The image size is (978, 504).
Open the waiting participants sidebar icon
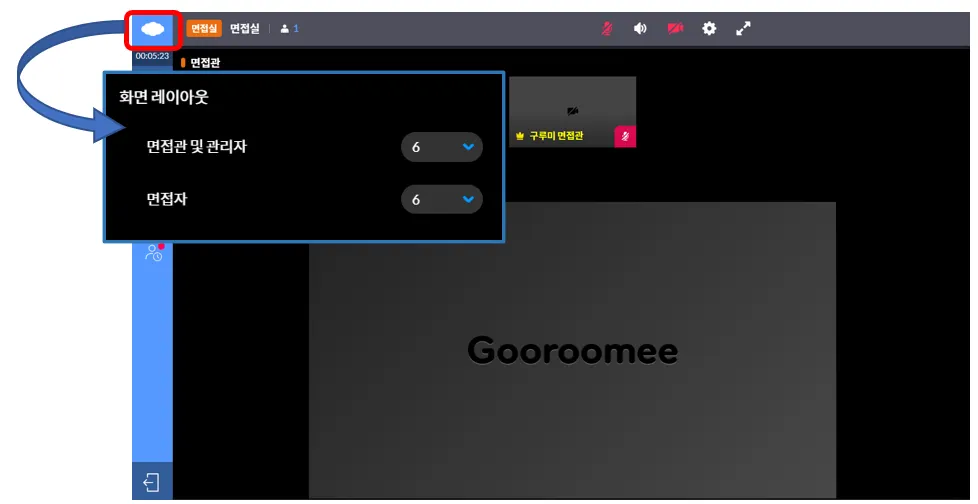(153, 253)
